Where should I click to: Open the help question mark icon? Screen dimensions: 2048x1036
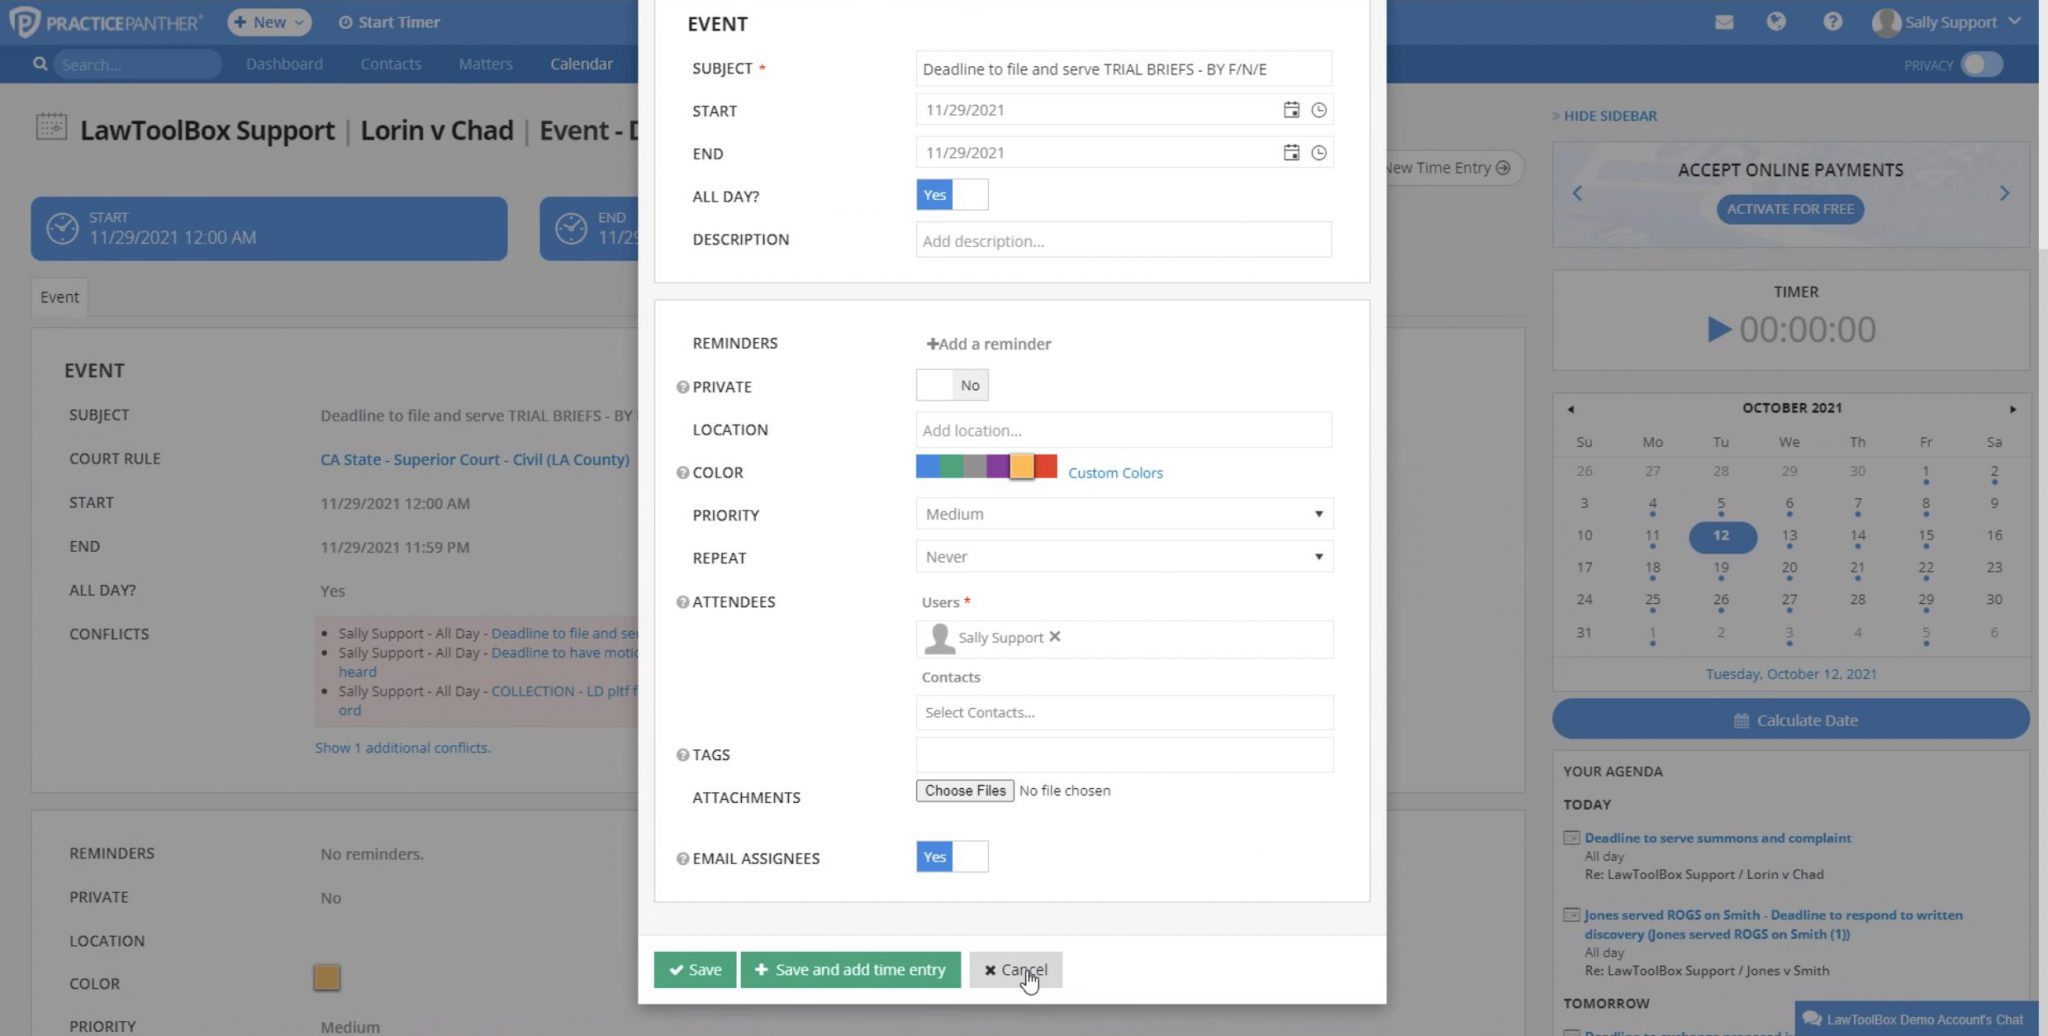point(1832,21)
